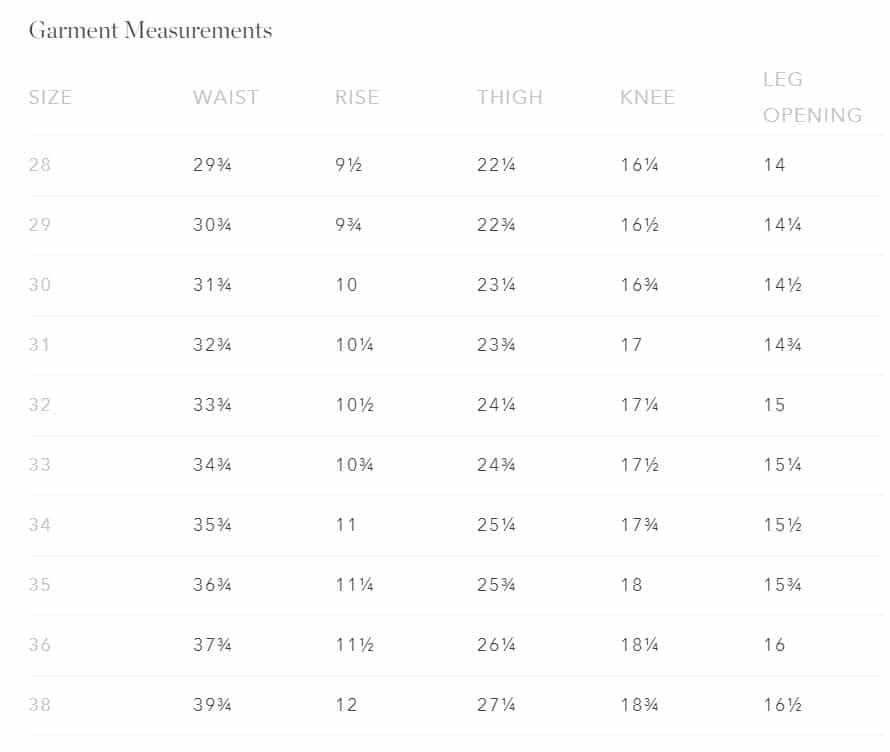Viewport: 890px width, 752px height.
Task: Click the SIZE column header
Action: [50, 97]
